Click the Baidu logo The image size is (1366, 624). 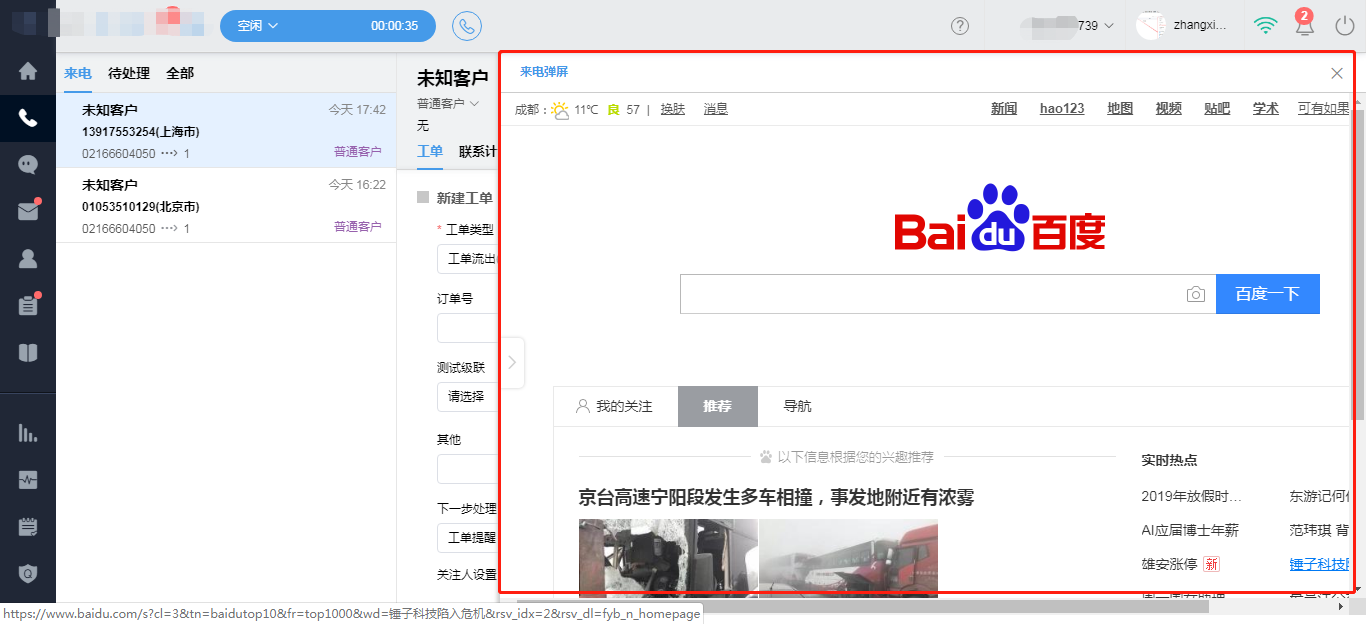pyautogui.click(x=1000, y=218)
